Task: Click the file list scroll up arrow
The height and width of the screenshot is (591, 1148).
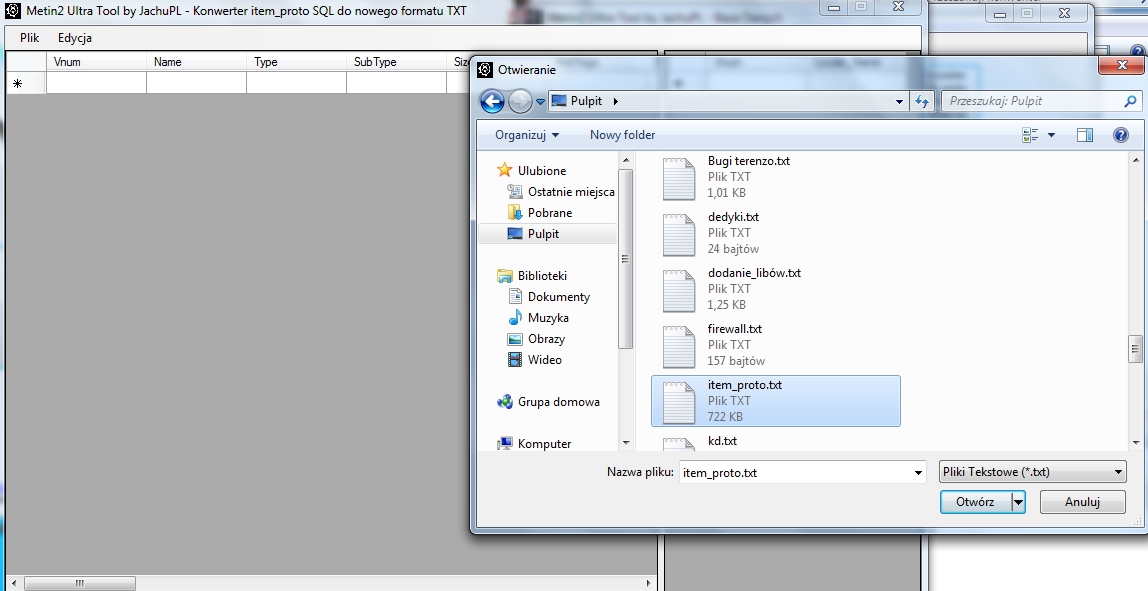Action: [1136, 160]
